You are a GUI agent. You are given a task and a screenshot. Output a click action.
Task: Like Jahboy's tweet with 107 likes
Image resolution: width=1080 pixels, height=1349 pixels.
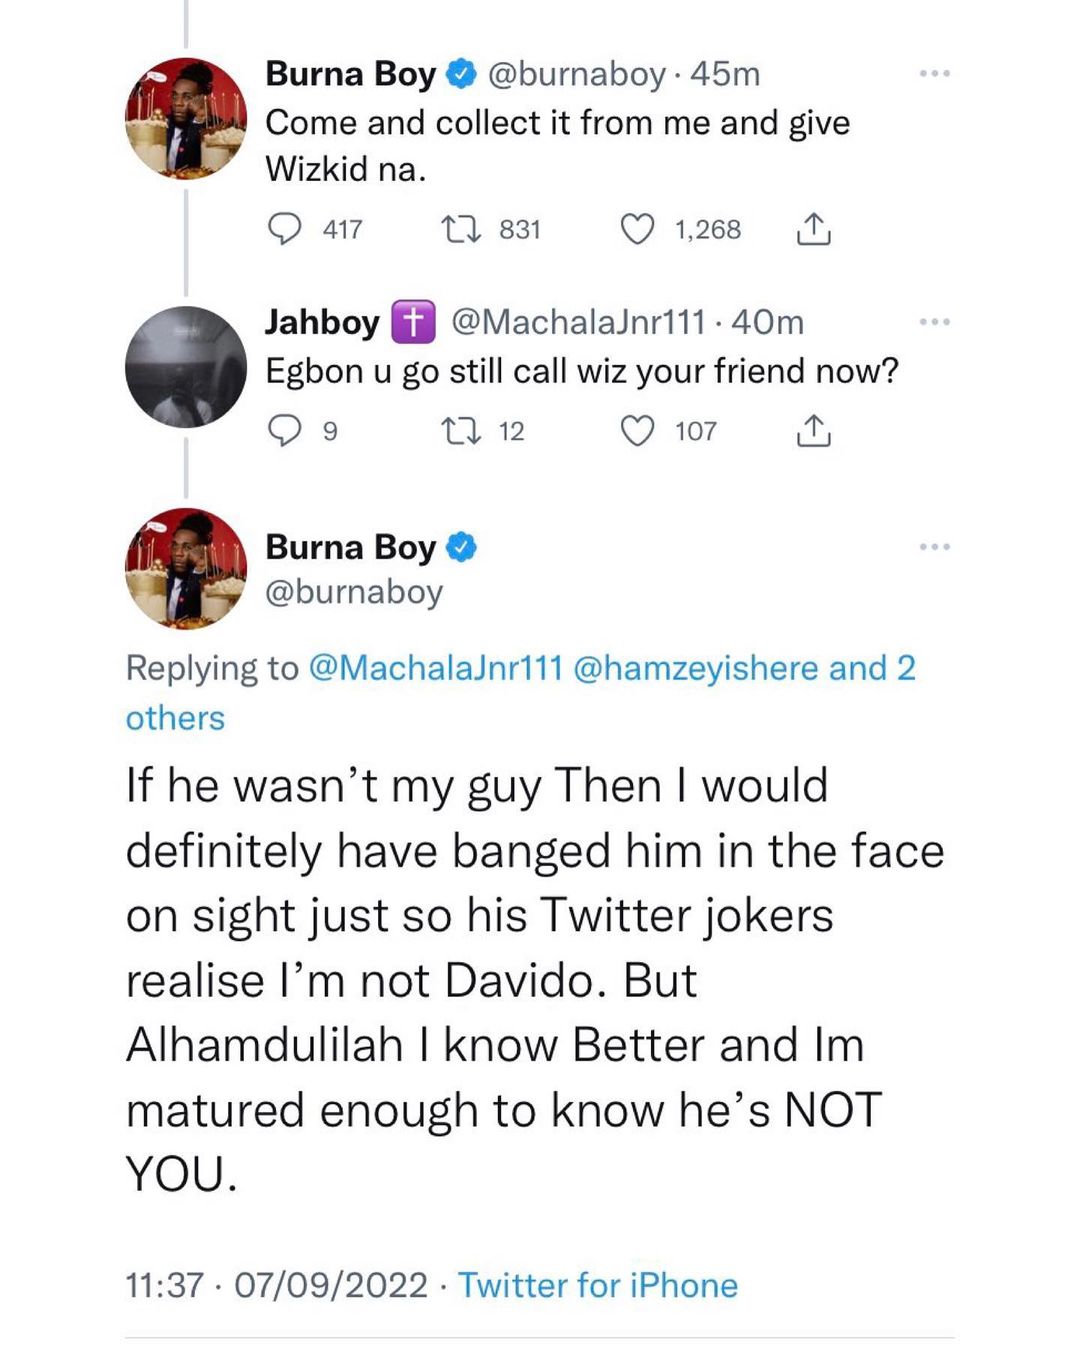637,431
